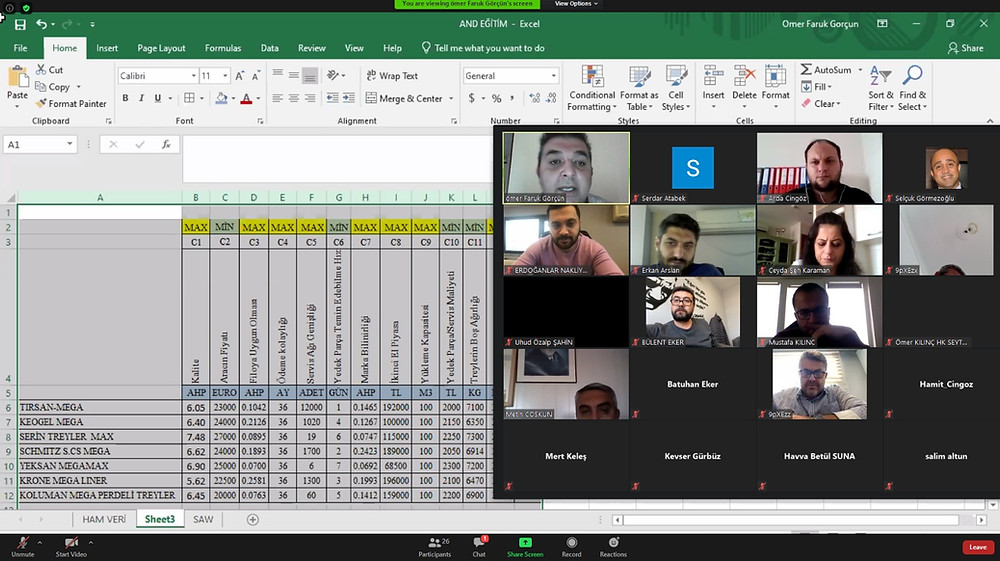Switch to Formulas ribbon tab
This screenshot has width=1000, height=561.
coord(223,48)
